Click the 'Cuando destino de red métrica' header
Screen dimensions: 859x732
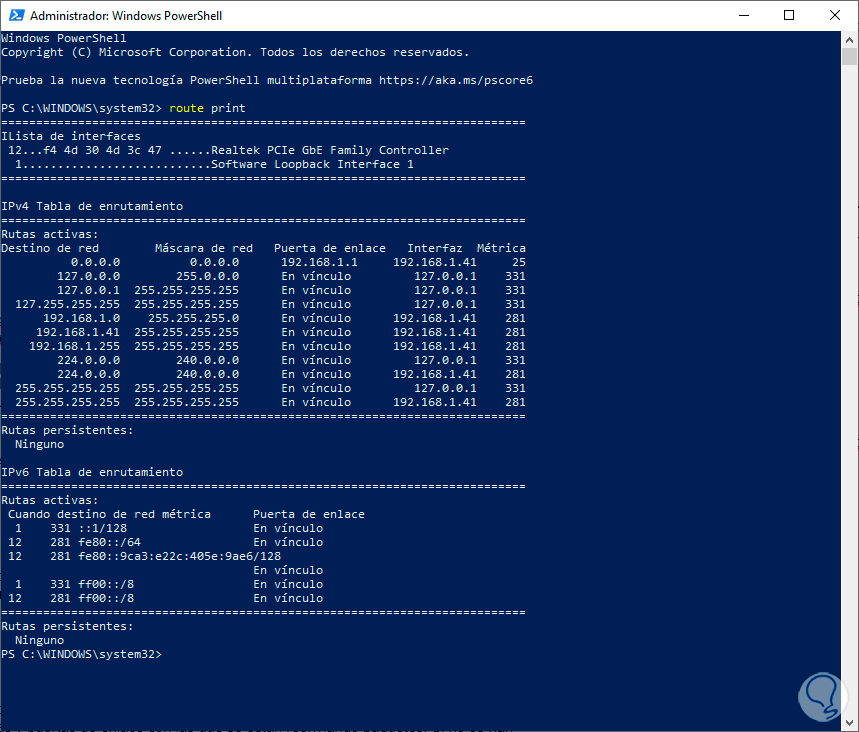click(109, 514)
